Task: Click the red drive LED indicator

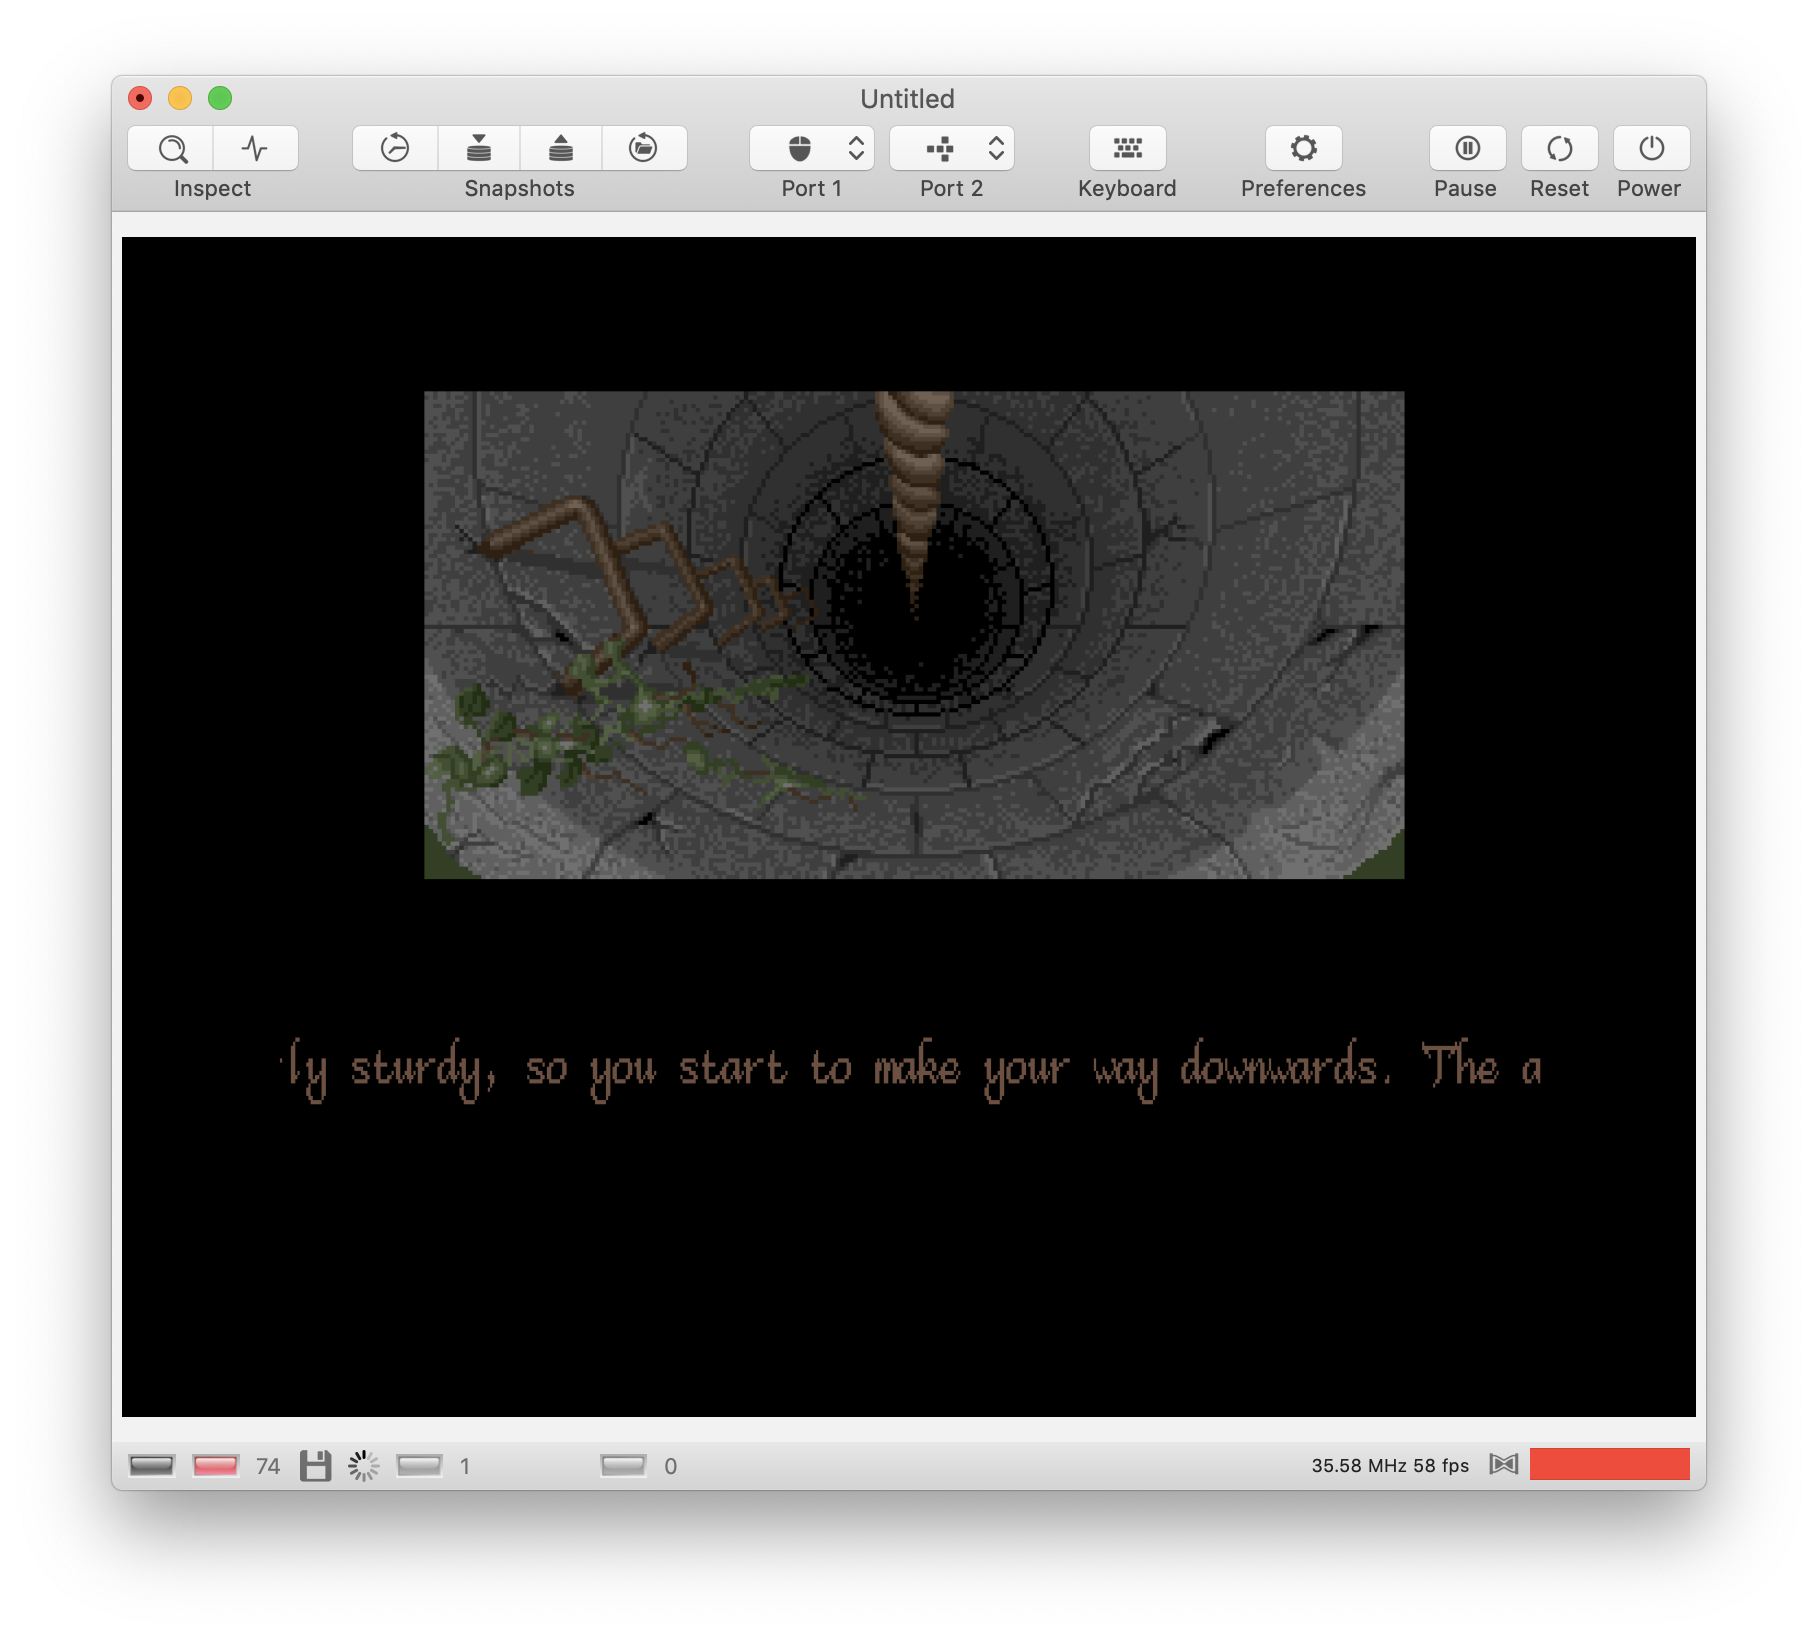Action: pos(215,1466)
